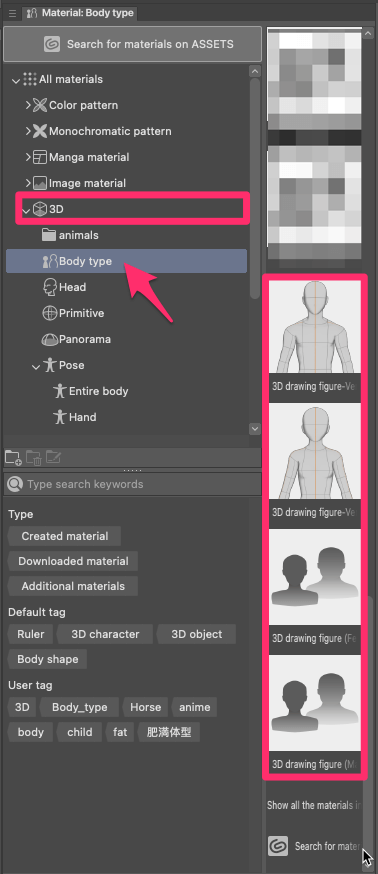This screenshot has height=874, width=378.
Task: Select the Body type tree label
Action: pos(85,261)
